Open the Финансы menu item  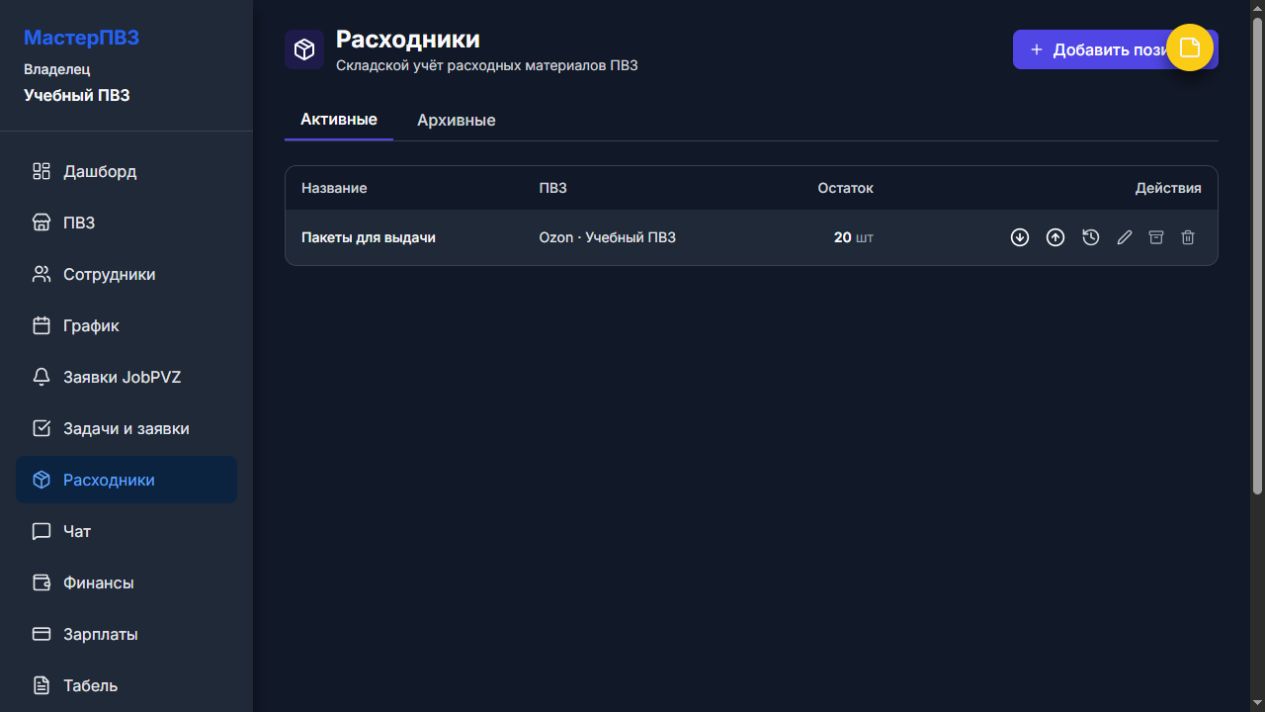pos(126,582)
